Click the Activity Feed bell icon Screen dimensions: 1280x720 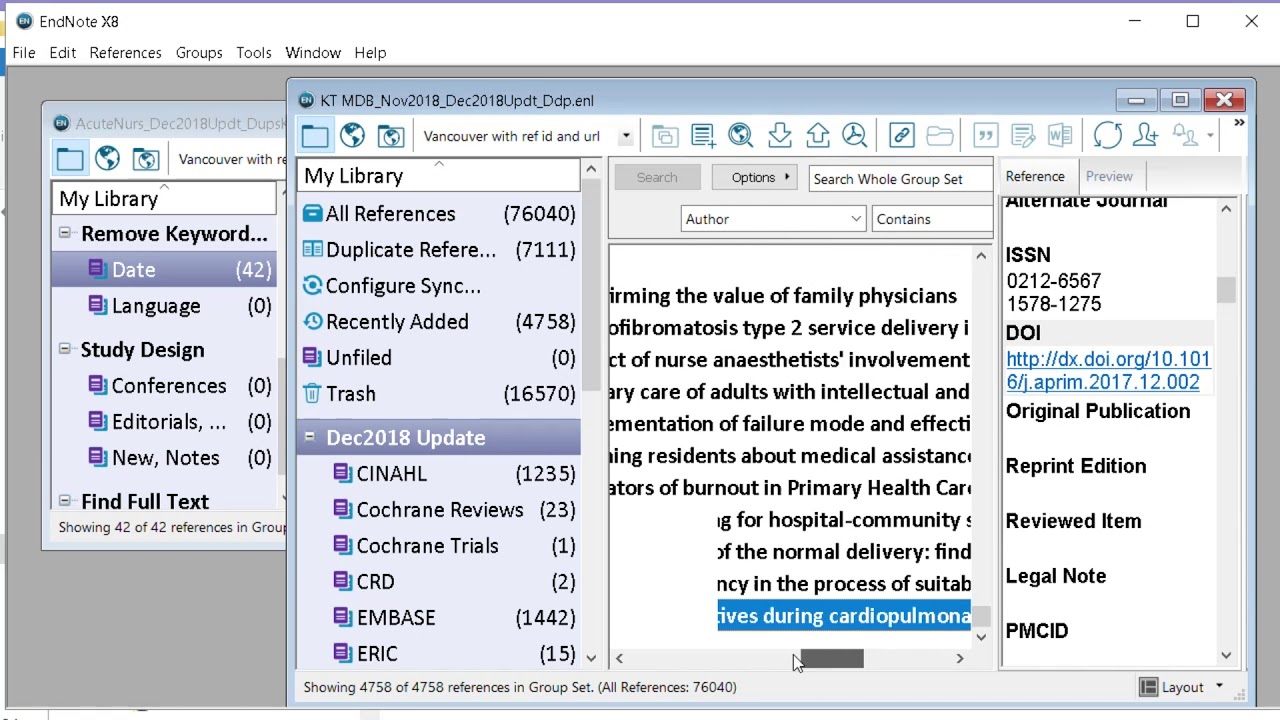tap(1185, 136)
